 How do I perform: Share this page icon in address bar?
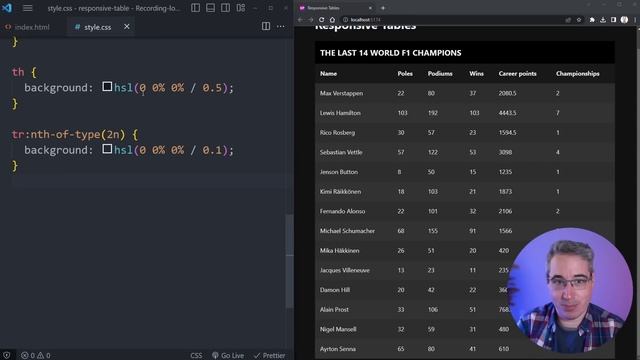coord(568,20)
